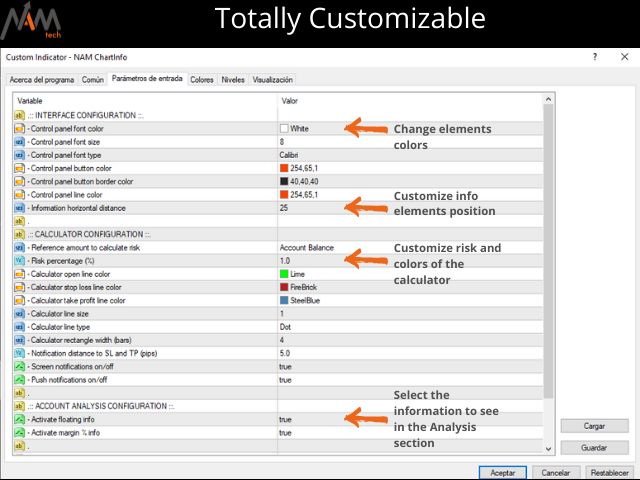The width and height of the screenshot is (640, 480).
Task: Close the Custom Indicator dialog
Action: (624, 57)
